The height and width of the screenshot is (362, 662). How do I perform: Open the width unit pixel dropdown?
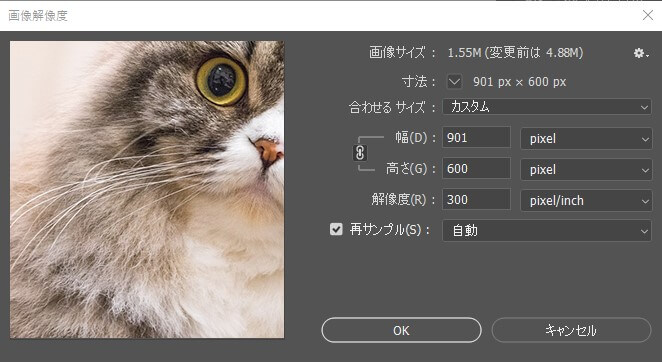(586, 139)
